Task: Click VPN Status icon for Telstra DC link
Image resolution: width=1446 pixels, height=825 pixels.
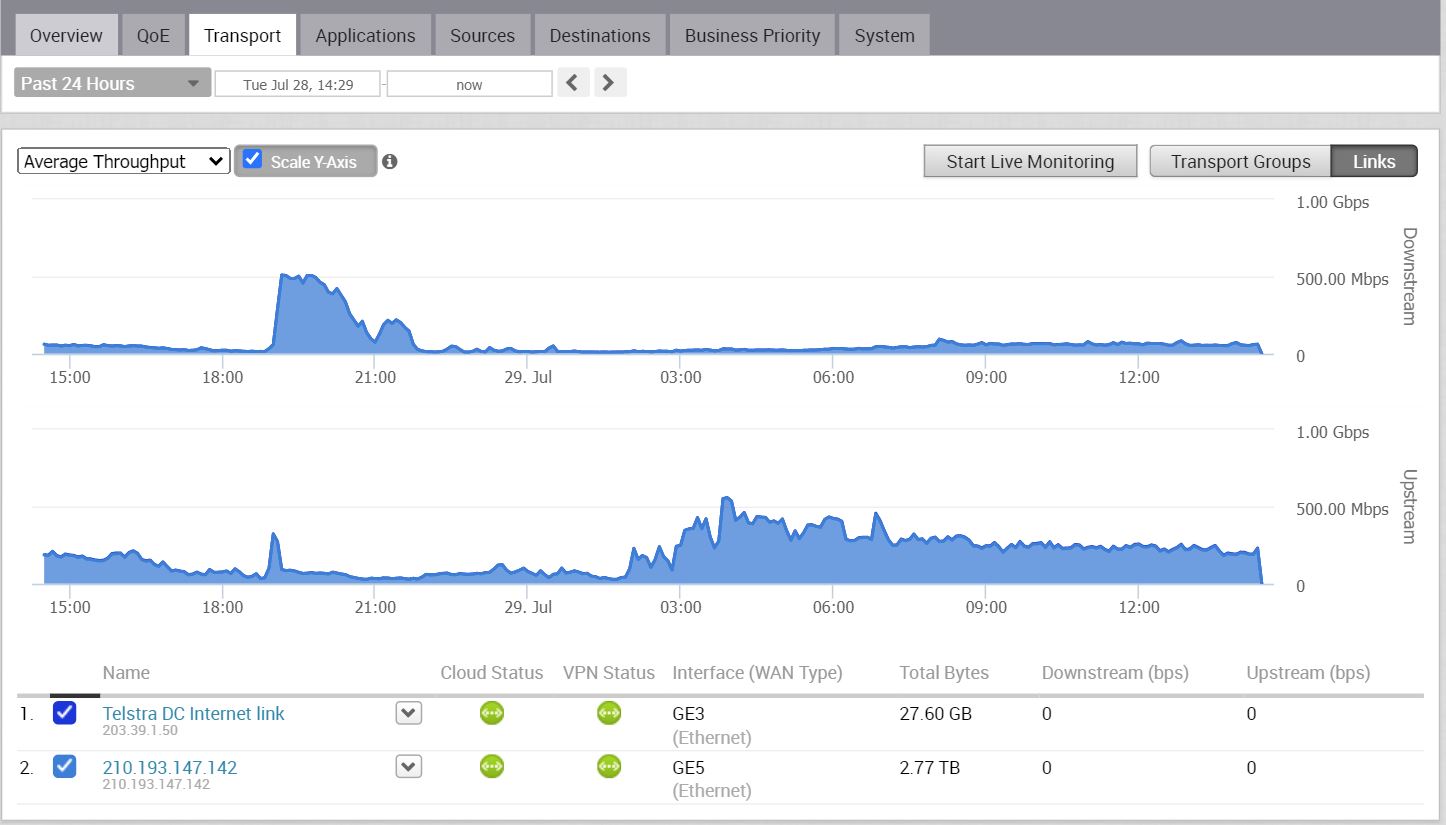Action: tap(609, 713)
